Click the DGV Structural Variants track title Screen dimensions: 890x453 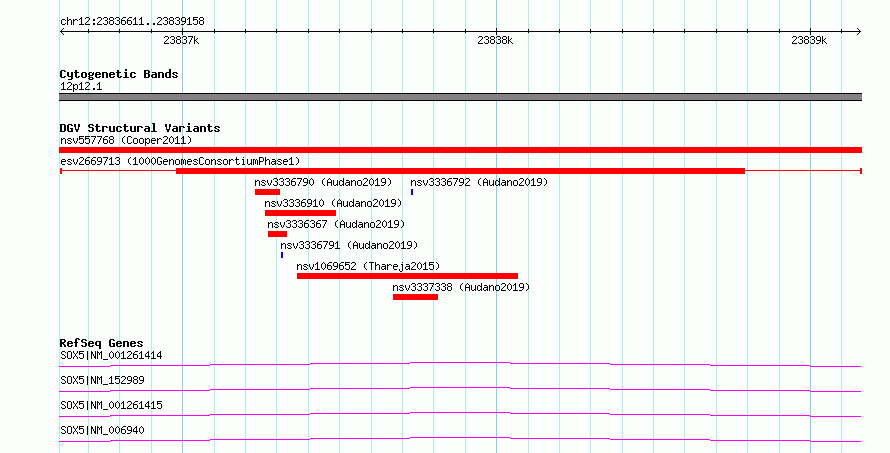click(x=140, y=128)
